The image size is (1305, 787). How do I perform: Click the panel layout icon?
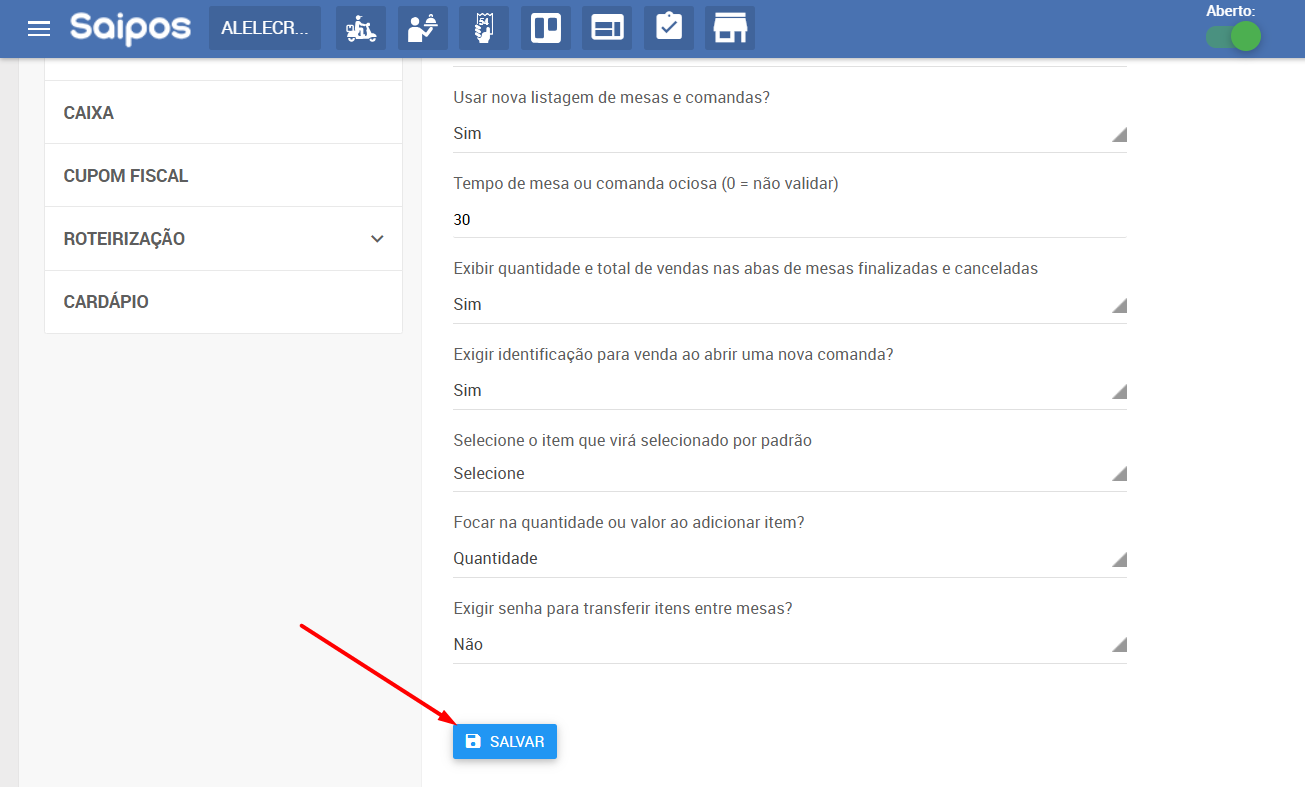[x=607, y=28]
